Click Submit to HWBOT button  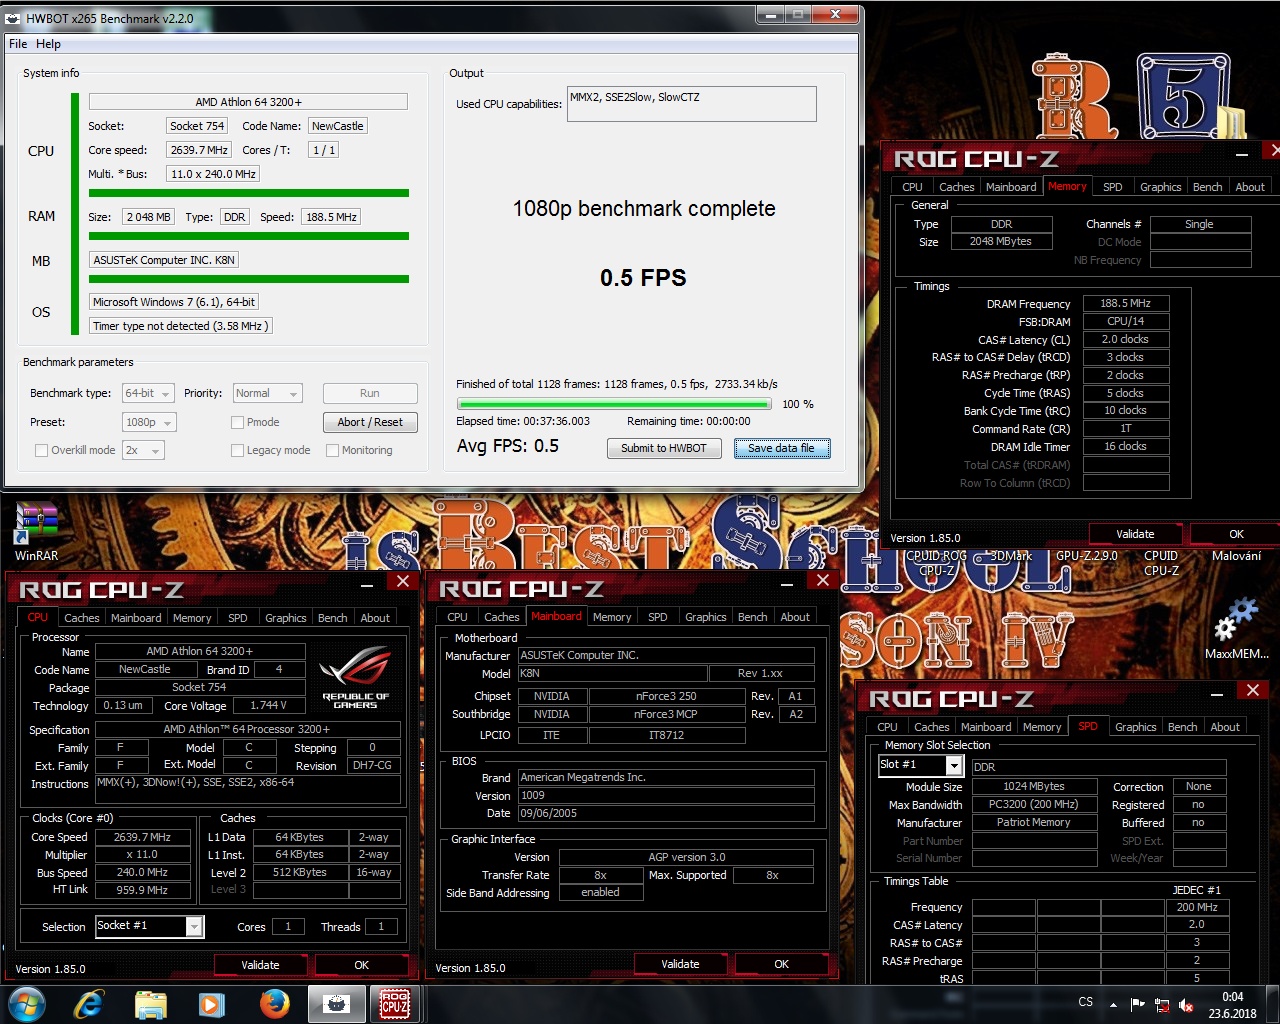tap(664, 448)
